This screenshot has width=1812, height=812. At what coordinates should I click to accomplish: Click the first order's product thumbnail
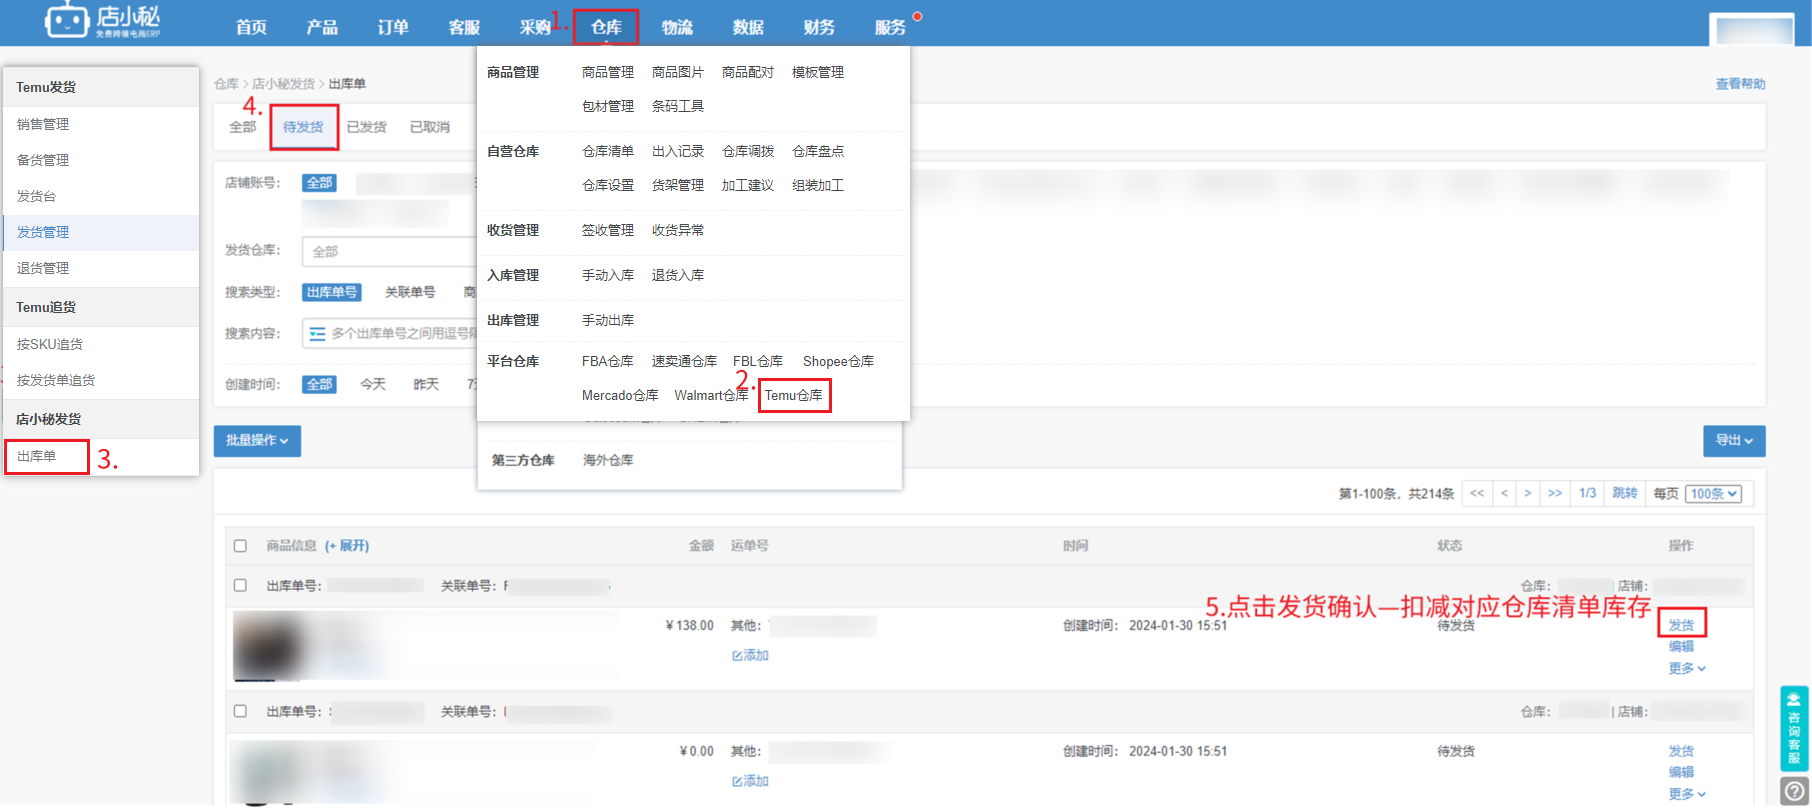click(x=268, y=646)
